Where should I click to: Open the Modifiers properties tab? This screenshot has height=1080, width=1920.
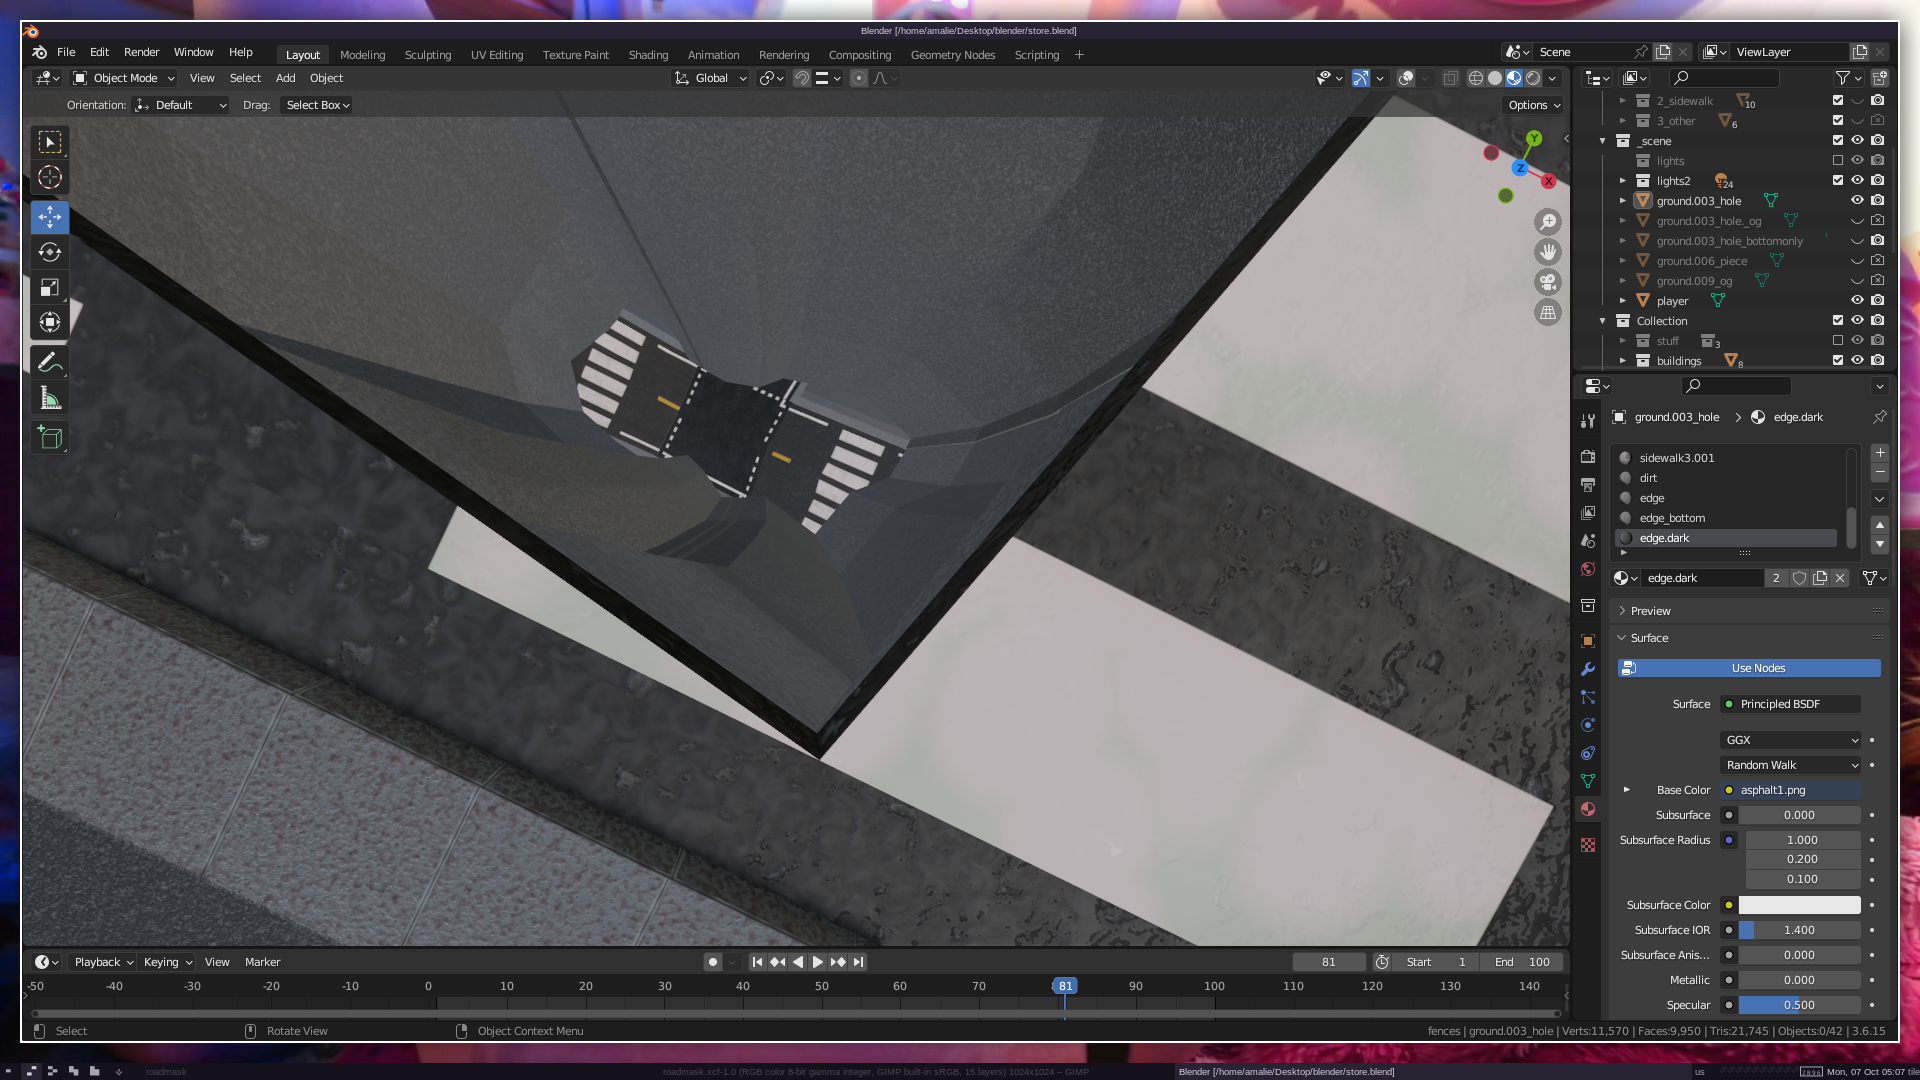(1588, 669)
